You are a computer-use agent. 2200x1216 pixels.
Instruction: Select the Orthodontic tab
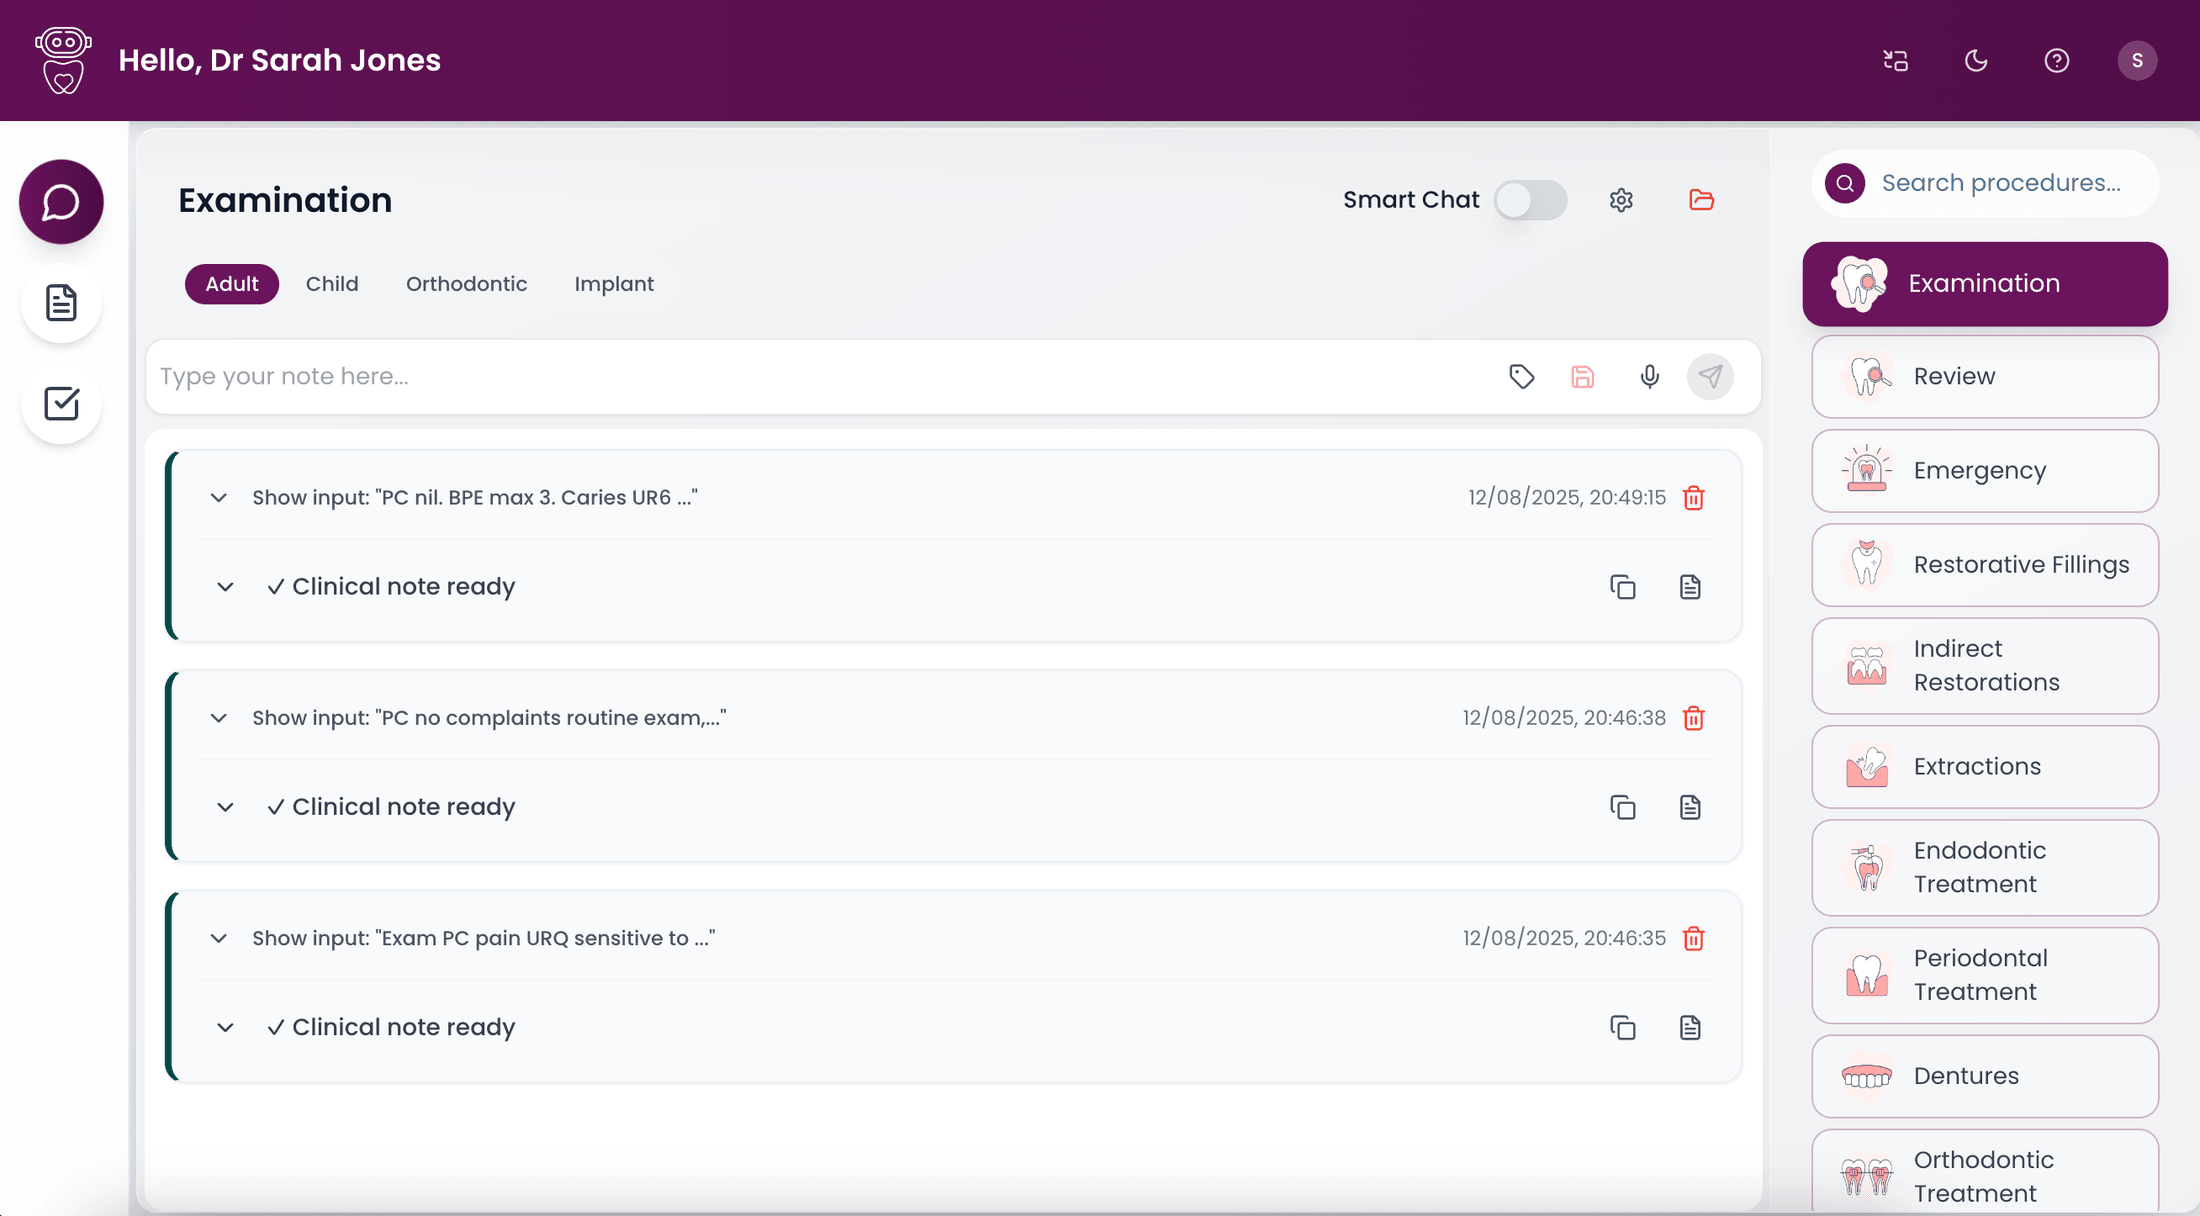pyautogui.click(x=466, y=284)
